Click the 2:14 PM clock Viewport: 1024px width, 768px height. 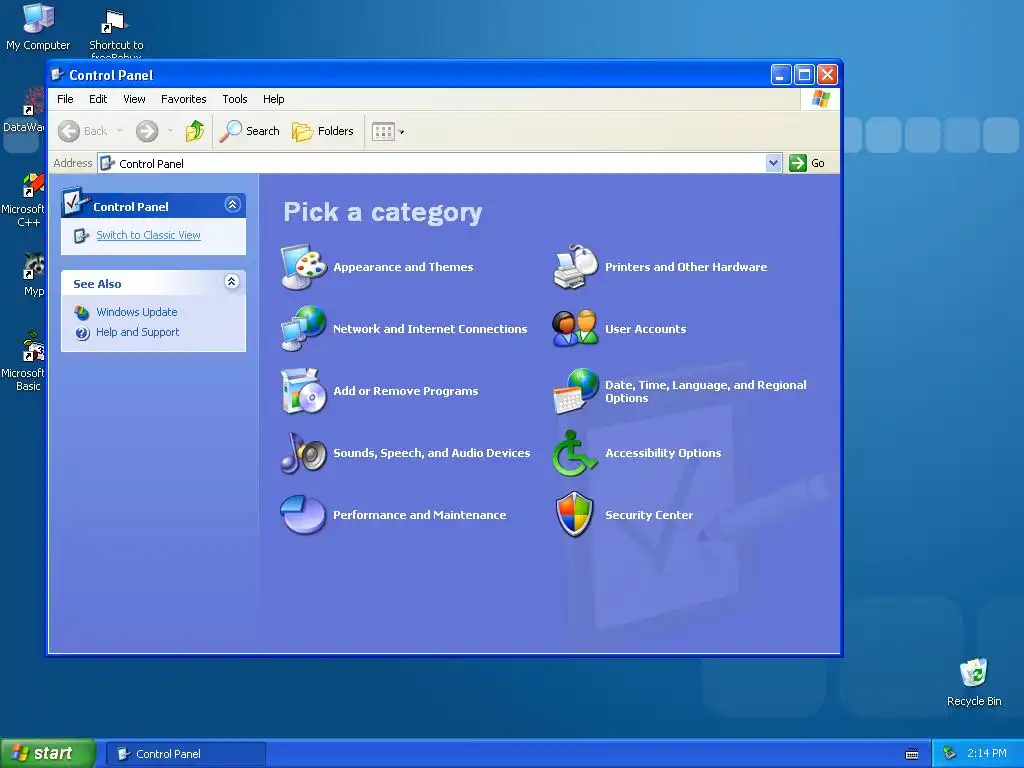point(987,754)
